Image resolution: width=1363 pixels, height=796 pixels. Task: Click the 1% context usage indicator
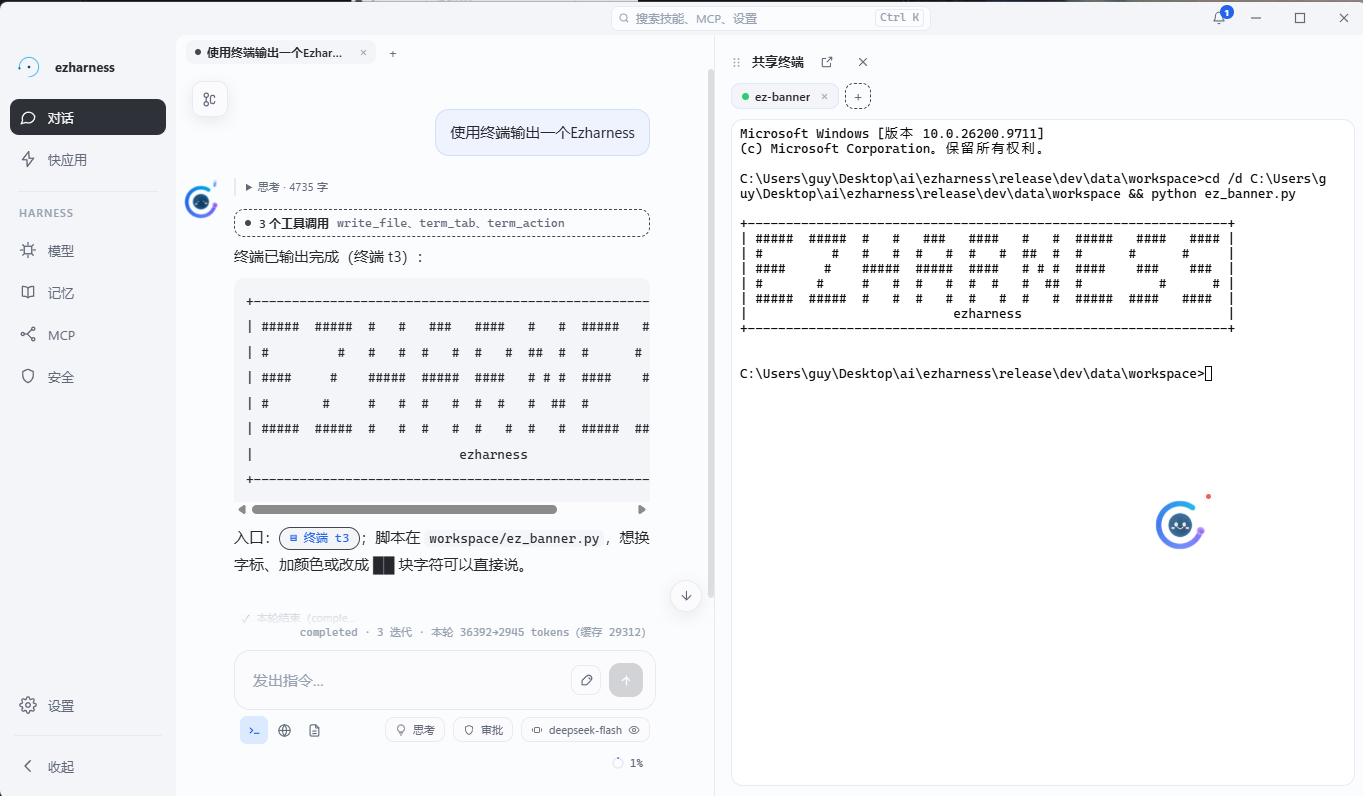[629, 763]
